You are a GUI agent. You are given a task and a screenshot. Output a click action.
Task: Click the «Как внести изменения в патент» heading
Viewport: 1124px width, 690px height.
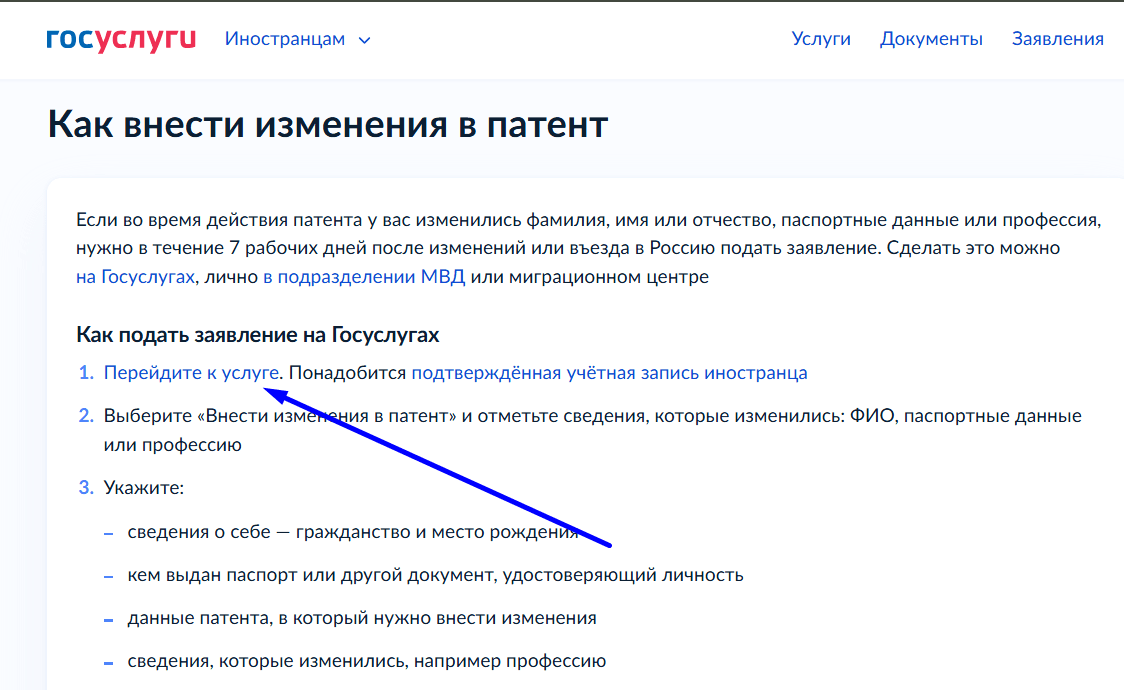tap(328, 126)
